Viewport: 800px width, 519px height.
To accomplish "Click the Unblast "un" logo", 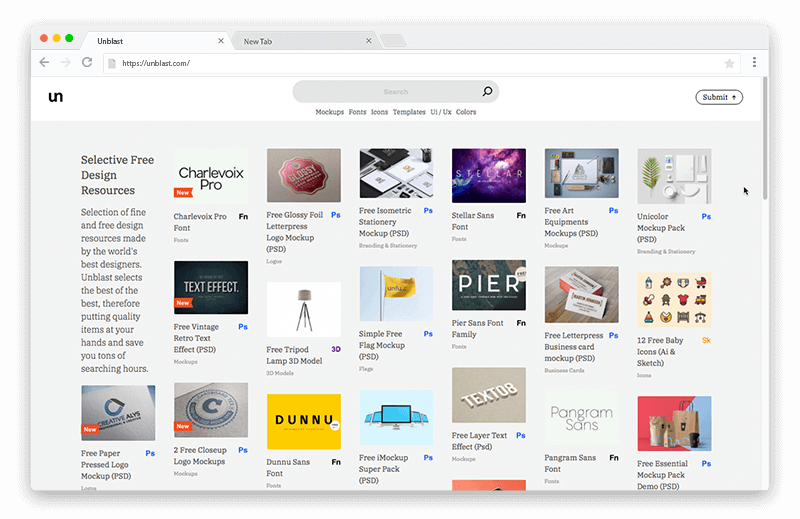I will pos(56,97).
